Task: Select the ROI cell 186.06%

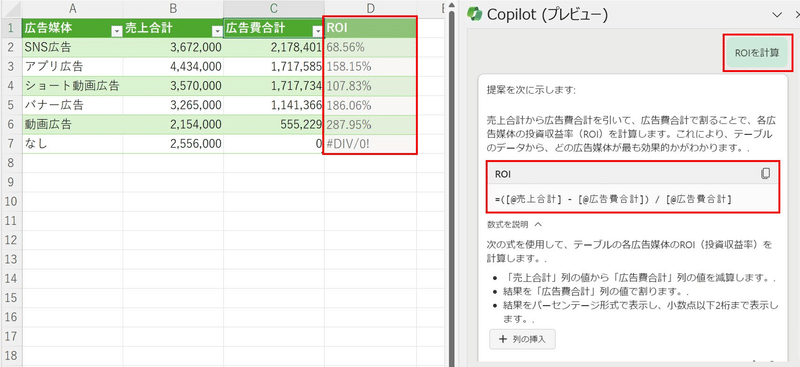Action: (370, 106)
